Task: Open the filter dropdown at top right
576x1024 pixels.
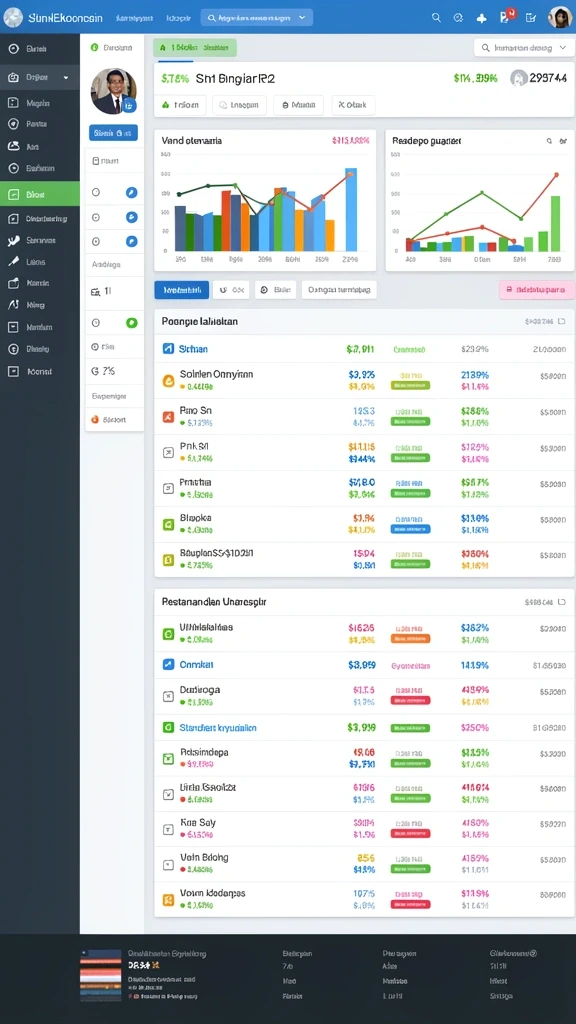Action: [x=523, y=48]
